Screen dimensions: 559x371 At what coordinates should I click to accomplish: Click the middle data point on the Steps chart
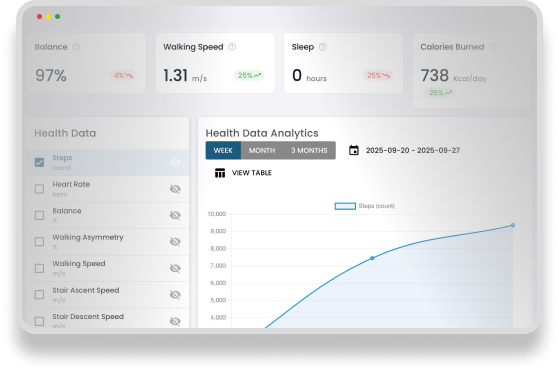click(x=372, y=258)
